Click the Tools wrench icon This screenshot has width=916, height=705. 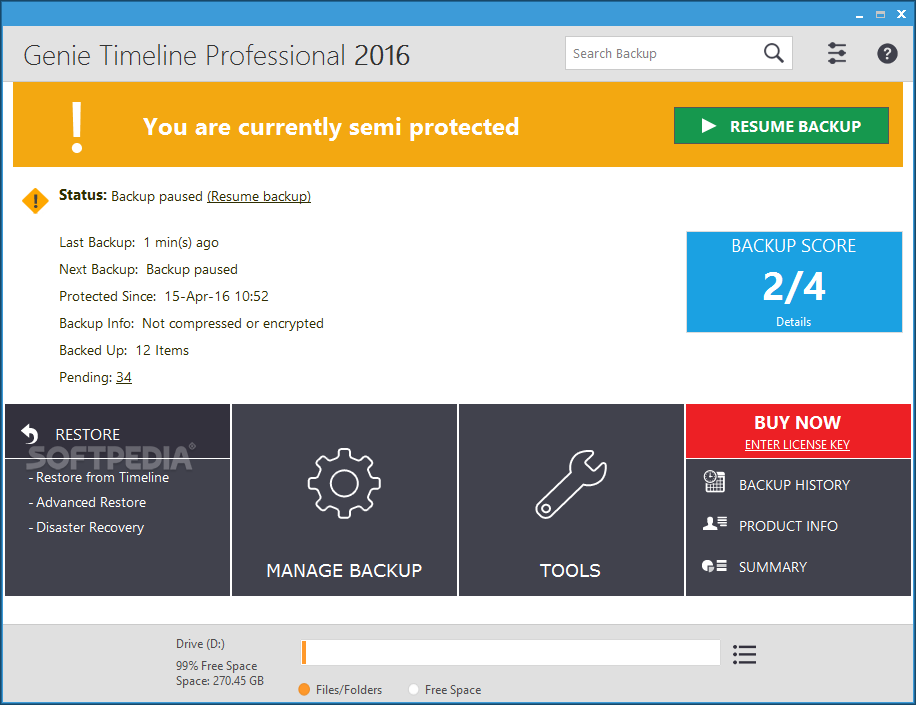[x=571, y=484]
